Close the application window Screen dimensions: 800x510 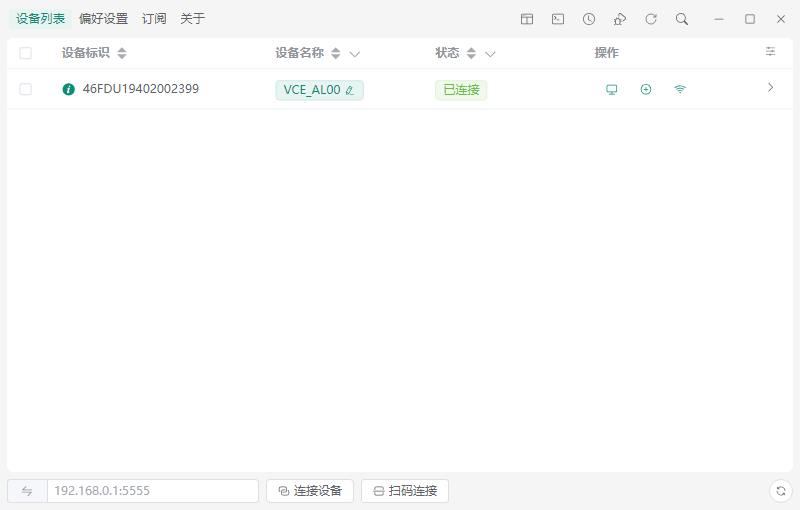click(x=781, y=19)
